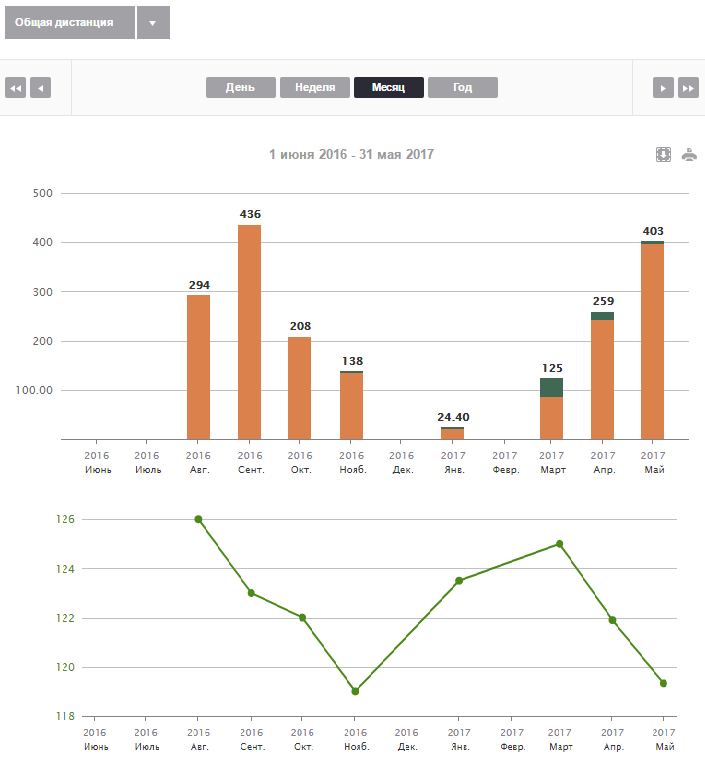Switch to День view
The width and height of the screenshot is (705, 767).
[x=241, y=88]
